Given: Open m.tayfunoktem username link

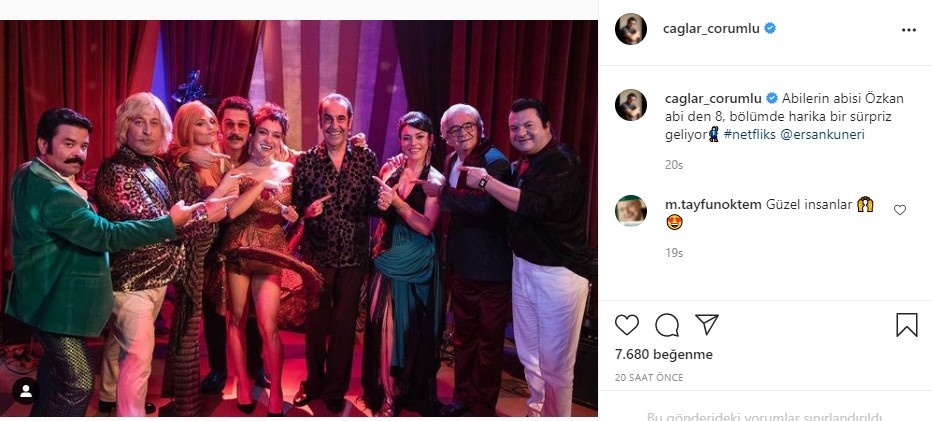Looking at the screenshot, I should 713,205.
